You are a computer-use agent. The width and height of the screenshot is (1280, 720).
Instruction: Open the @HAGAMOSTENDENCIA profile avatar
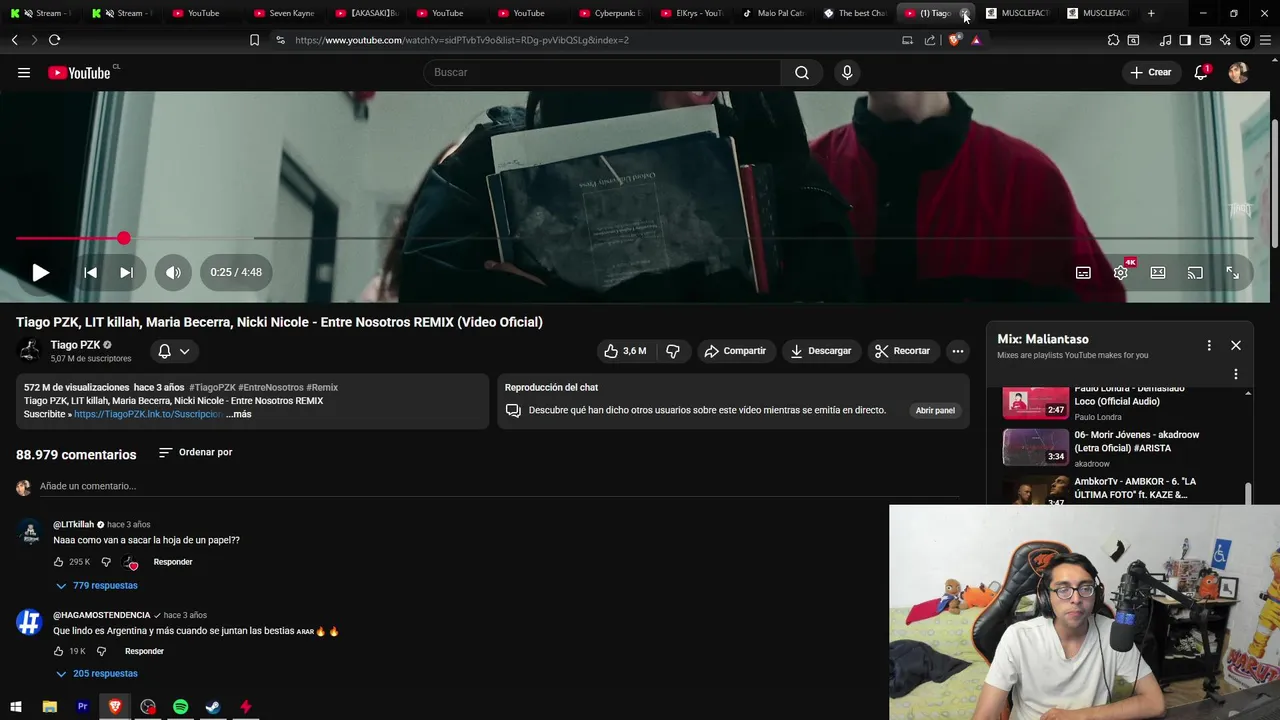[x=29, y=622]
